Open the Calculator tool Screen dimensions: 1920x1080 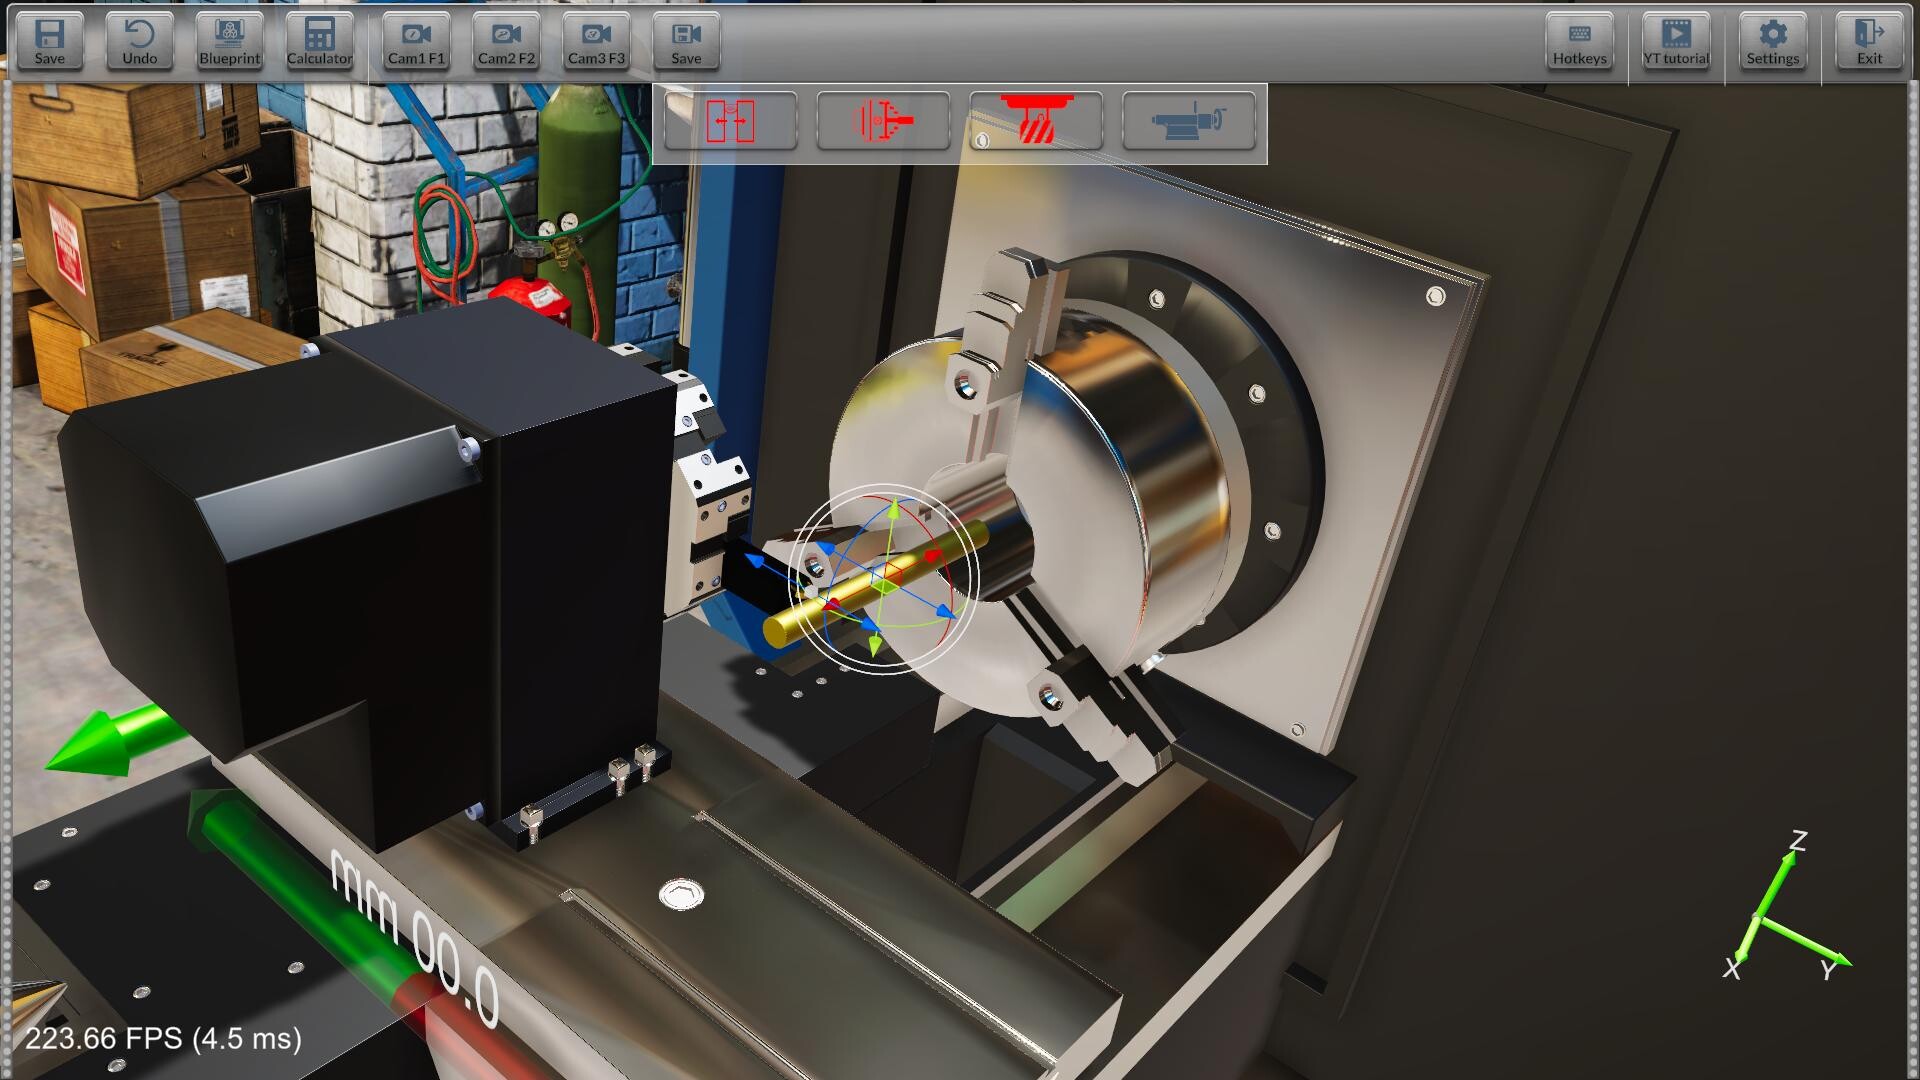tap(319, 40)
